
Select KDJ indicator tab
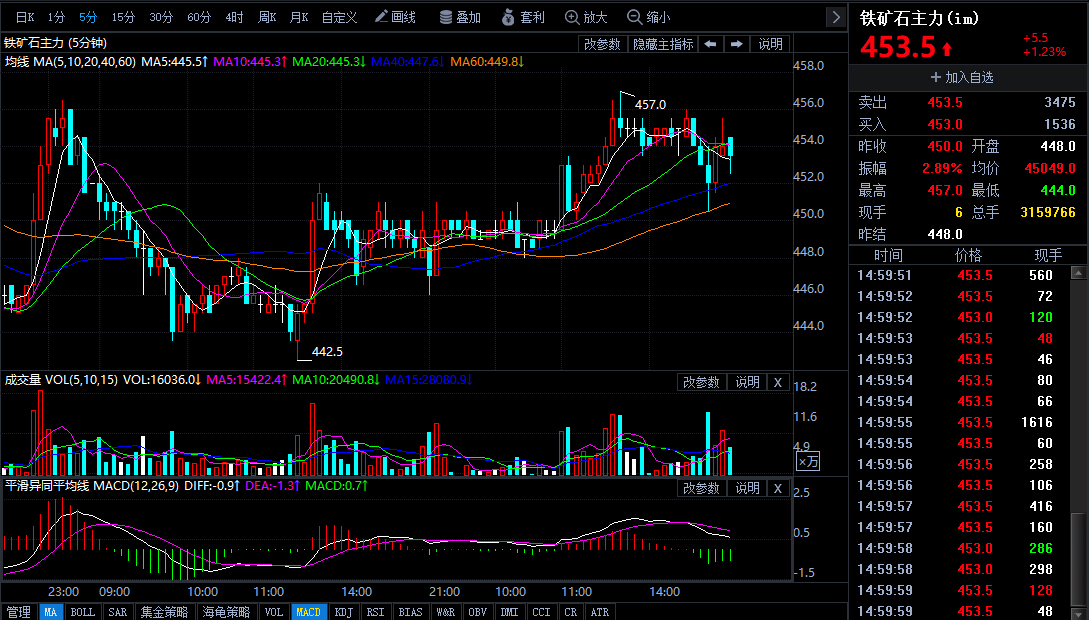344,612
